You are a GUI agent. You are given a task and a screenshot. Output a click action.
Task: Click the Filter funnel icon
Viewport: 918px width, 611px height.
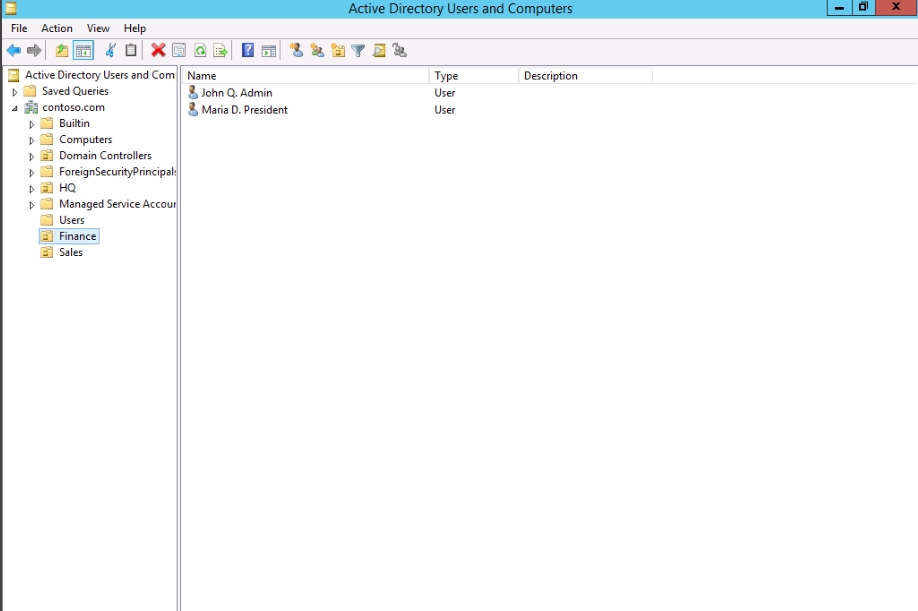pyautogui.click(x=358, y=51)
